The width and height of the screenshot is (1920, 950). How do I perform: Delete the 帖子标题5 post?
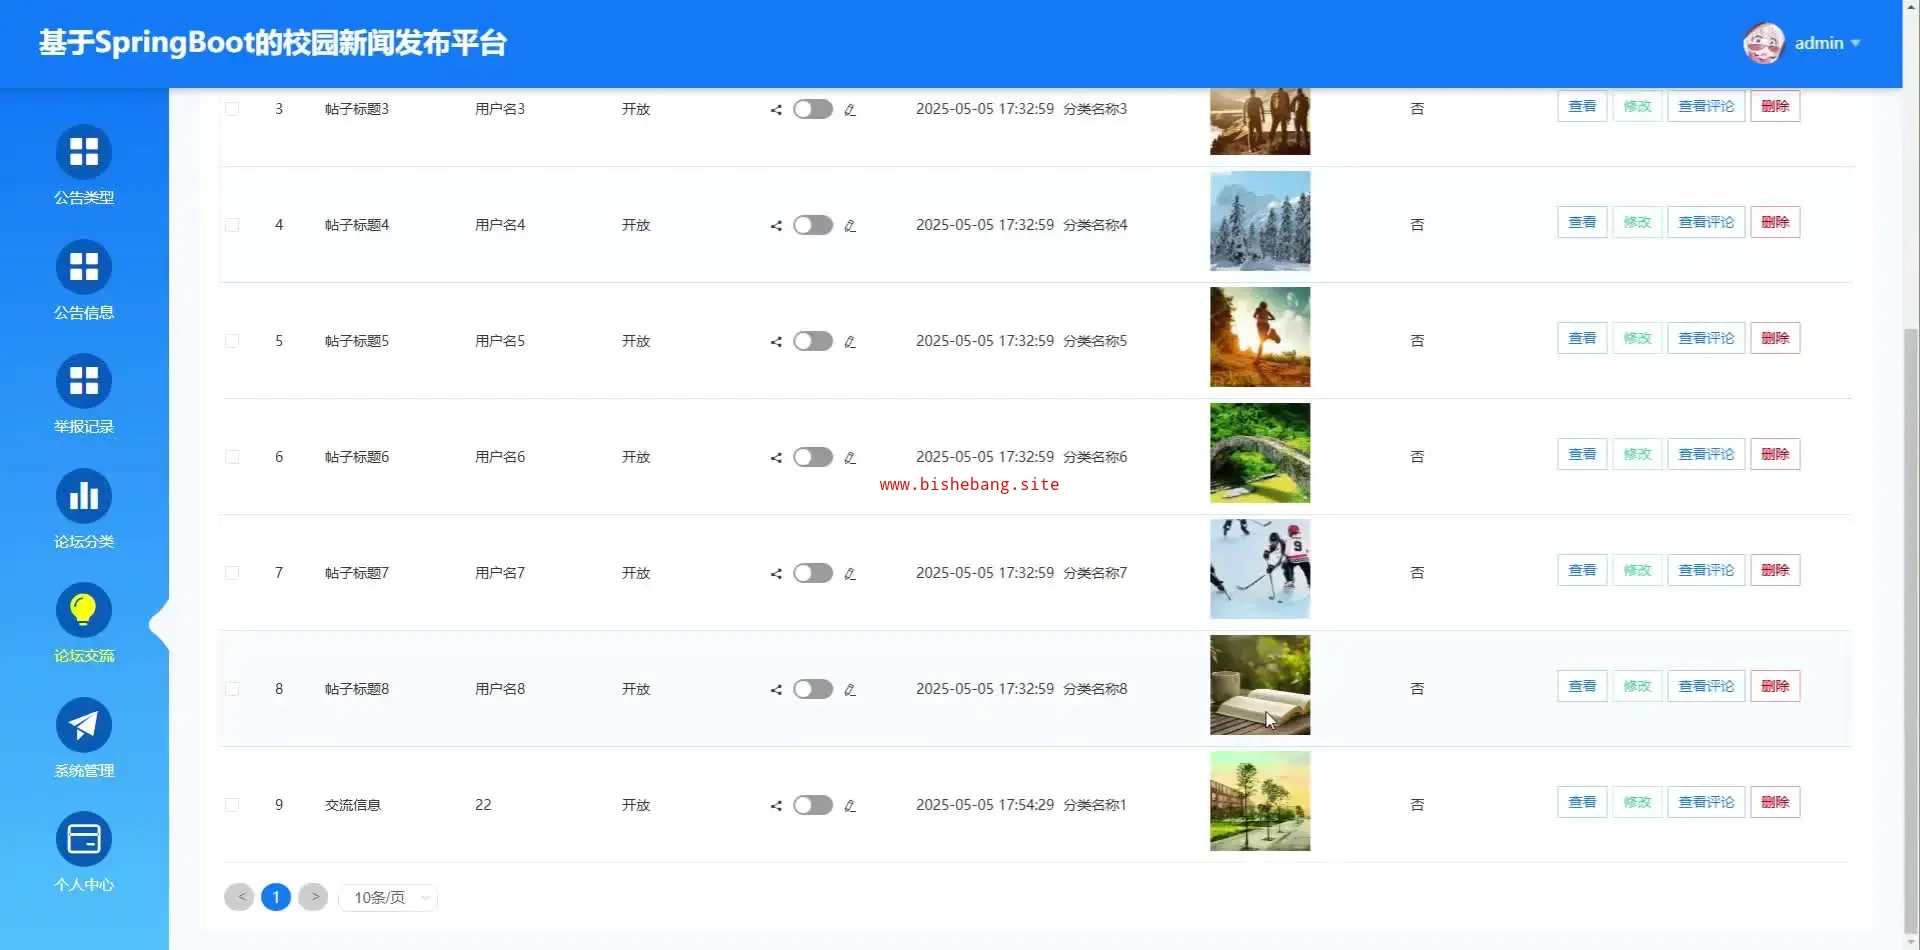pos(1775,338)
